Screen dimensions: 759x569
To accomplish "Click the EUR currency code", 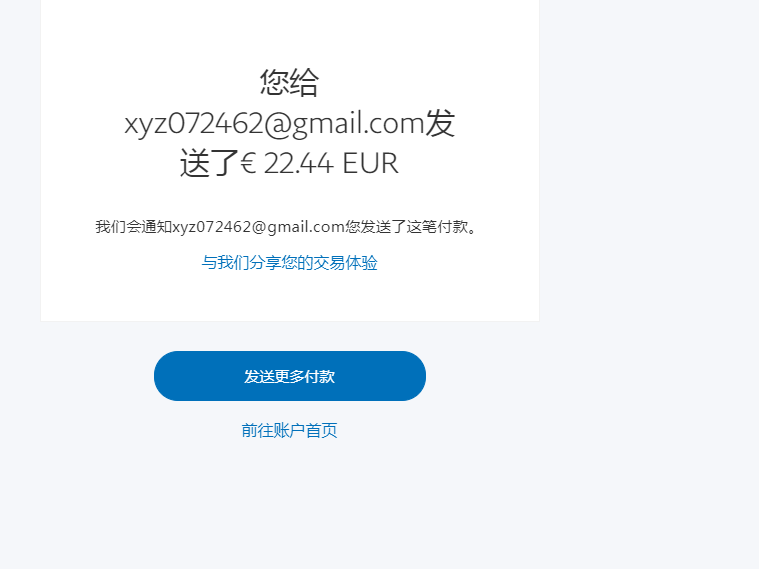I will [x=370, y=163].
